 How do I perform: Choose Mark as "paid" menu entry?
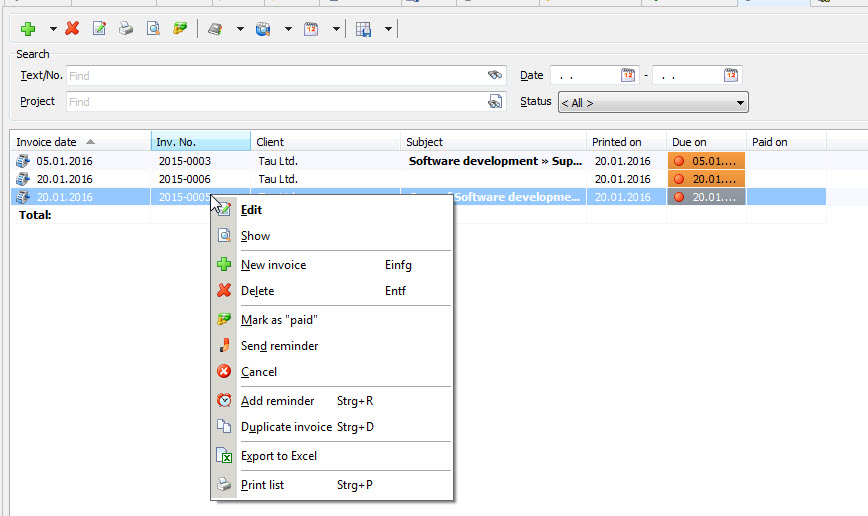click(332, 319)
